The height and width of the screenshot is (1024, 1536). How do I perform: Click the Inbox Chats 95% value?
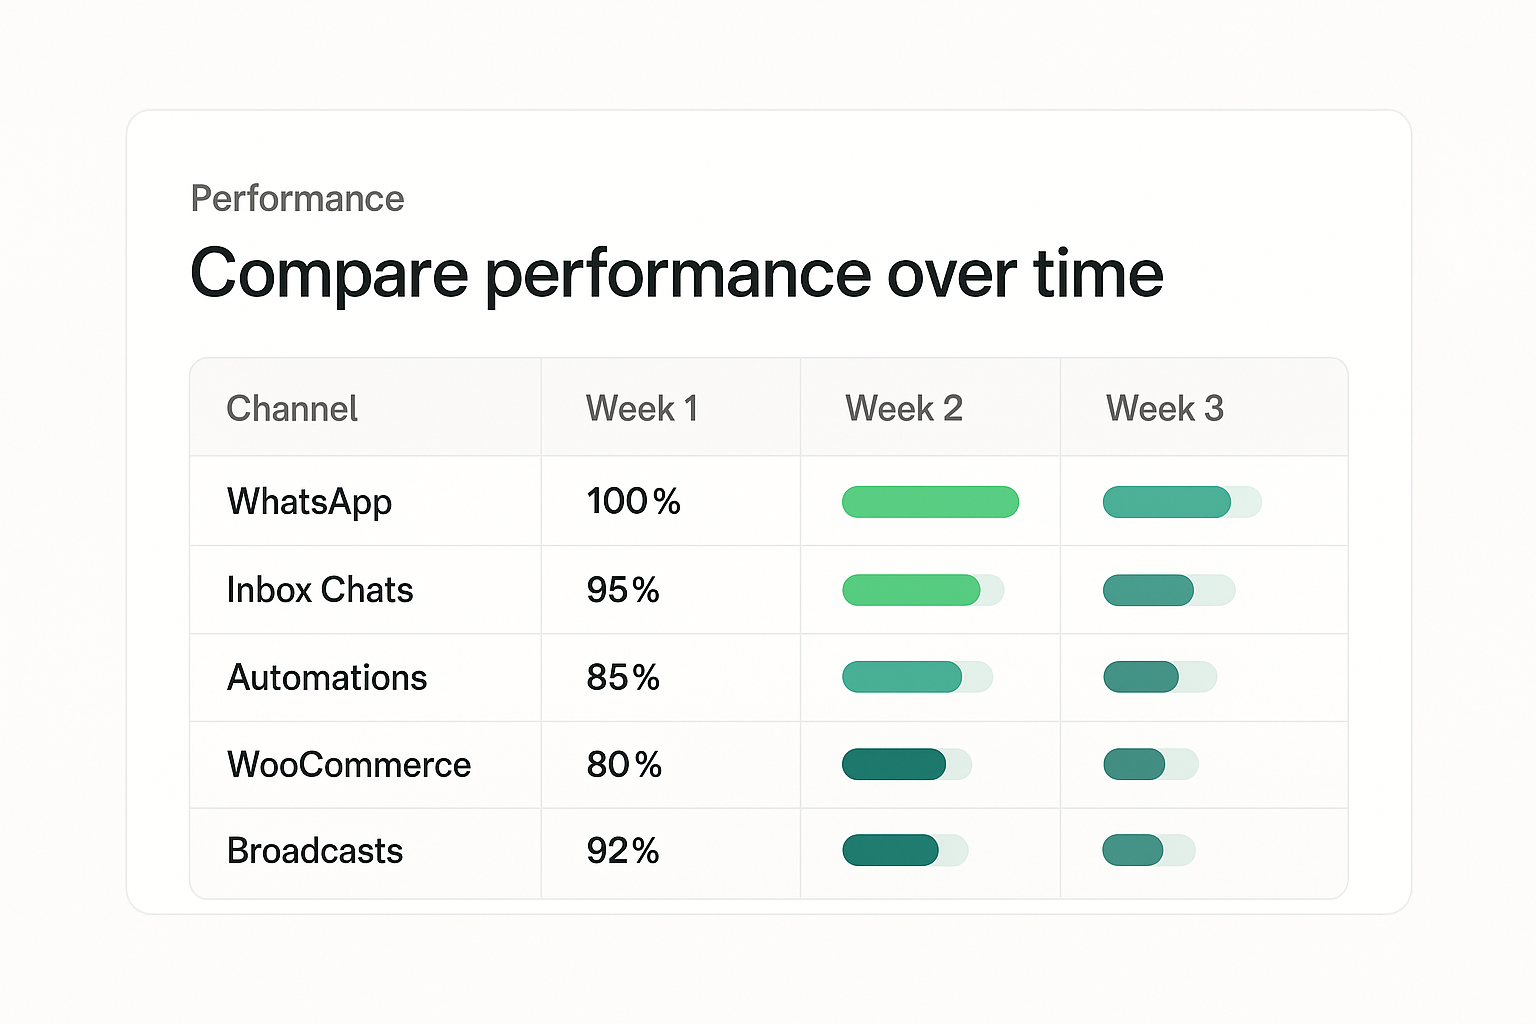(x=622, y=590)
